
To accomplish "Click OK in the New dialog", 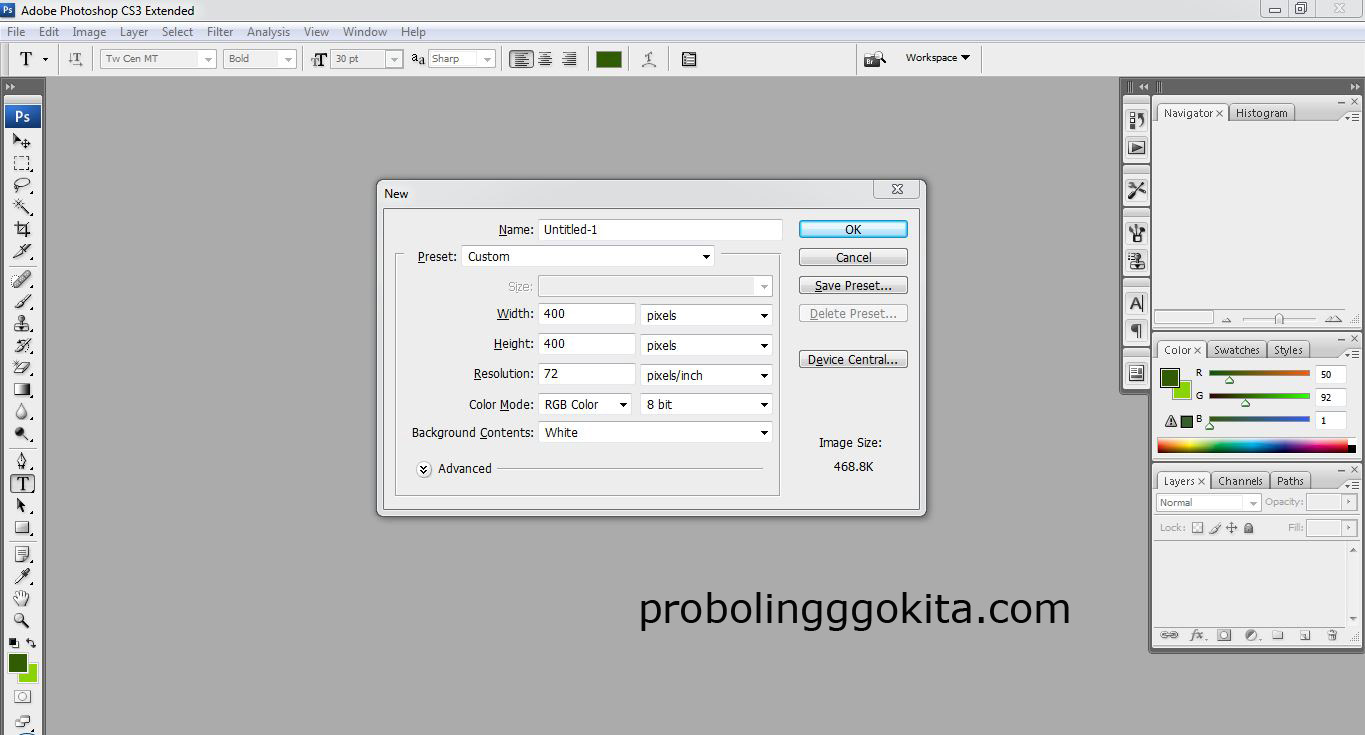I will pyautogui.click(x=853, y=229).
